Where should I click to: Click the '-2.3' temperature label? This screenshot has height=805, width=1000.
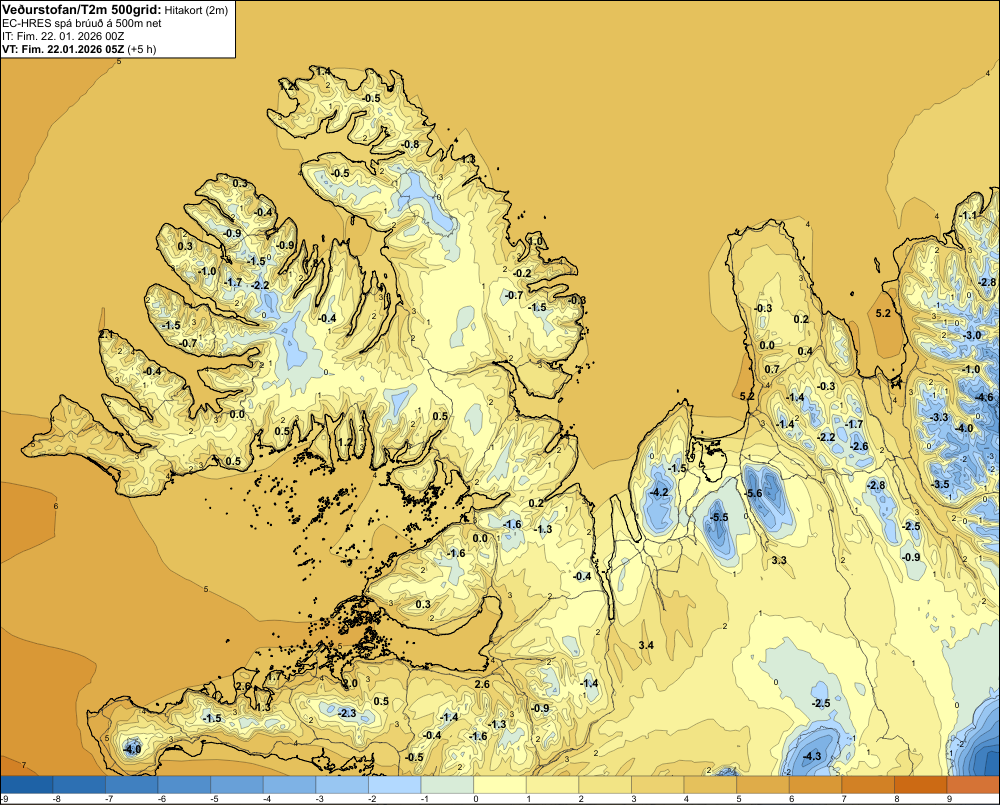click(348, 713)
